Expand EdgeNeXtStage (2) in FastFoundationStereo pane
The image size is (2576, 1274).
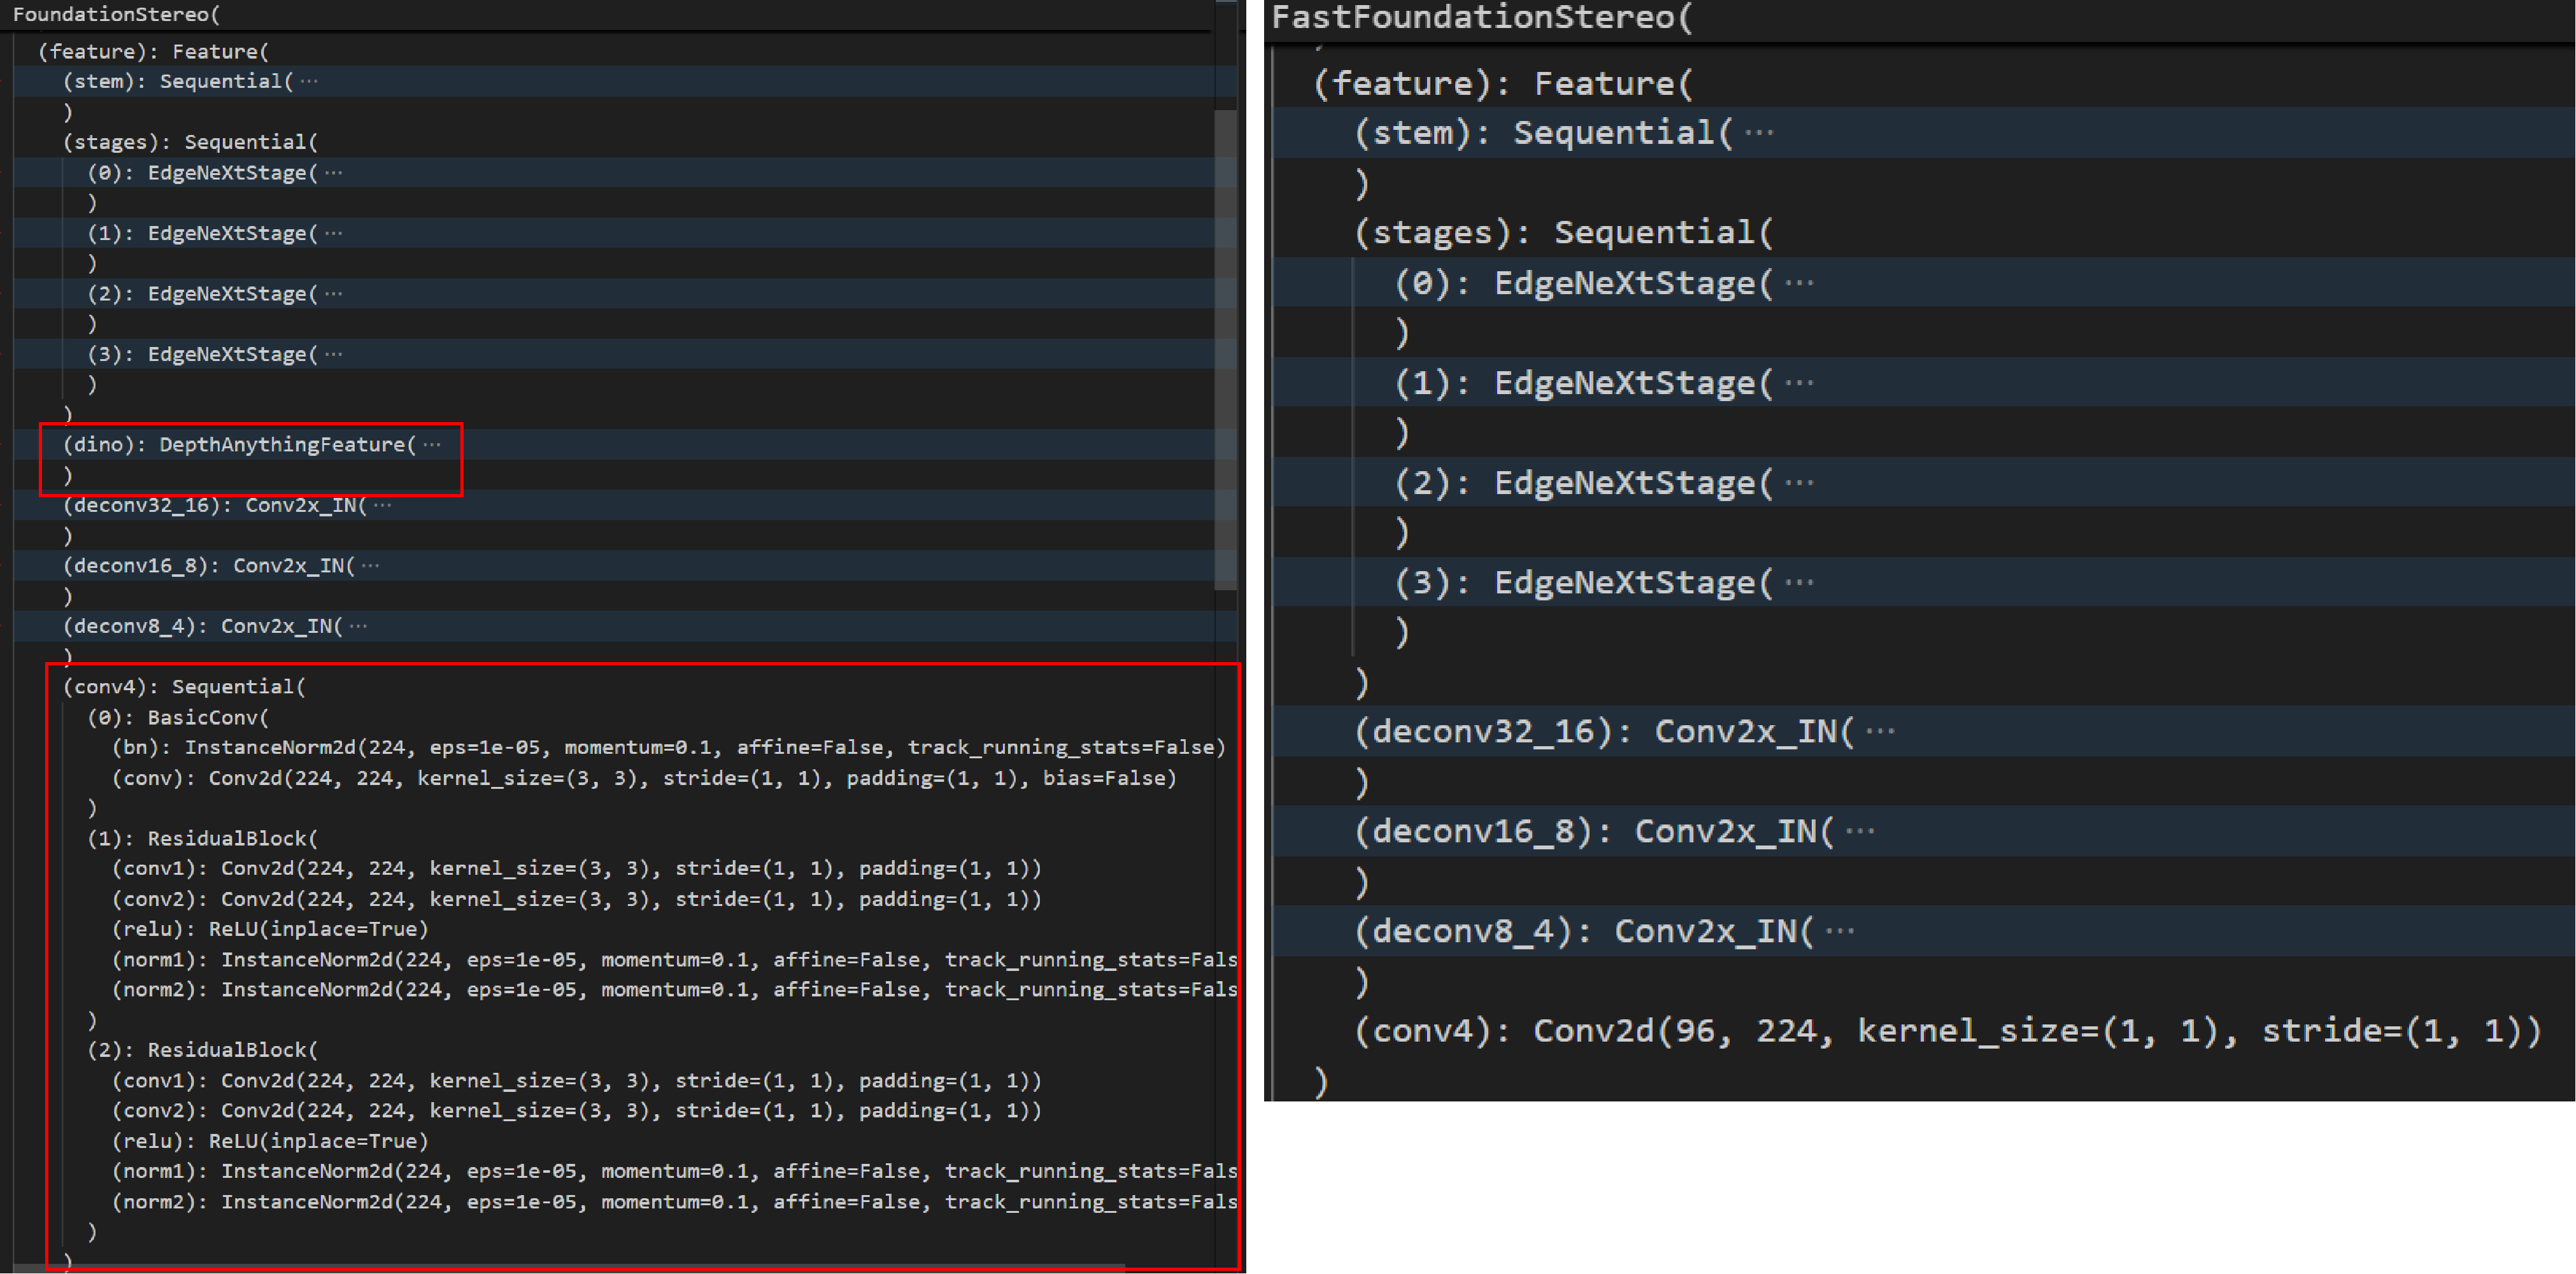[1799, 483]
